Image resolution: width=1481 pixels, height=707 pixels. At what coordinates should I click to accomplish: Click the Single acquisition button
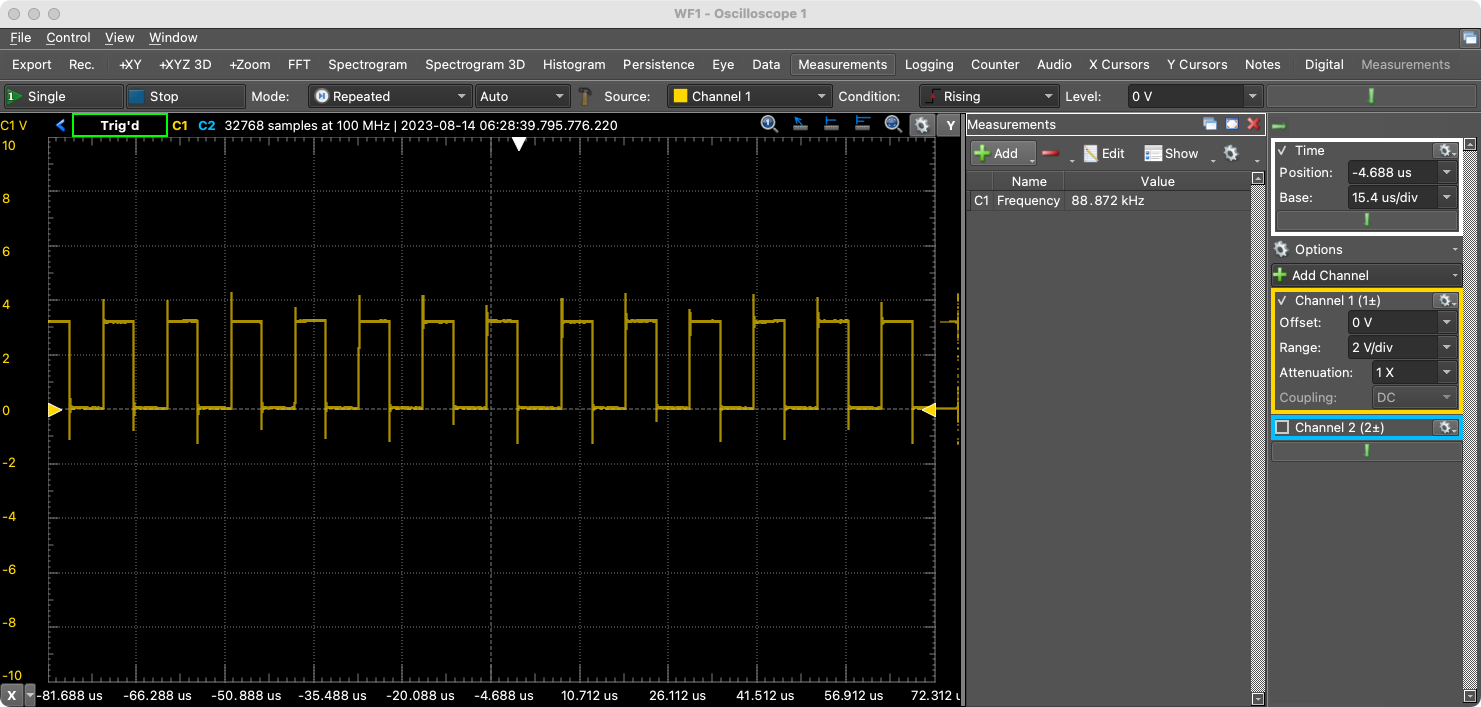(x=63, y=96)
